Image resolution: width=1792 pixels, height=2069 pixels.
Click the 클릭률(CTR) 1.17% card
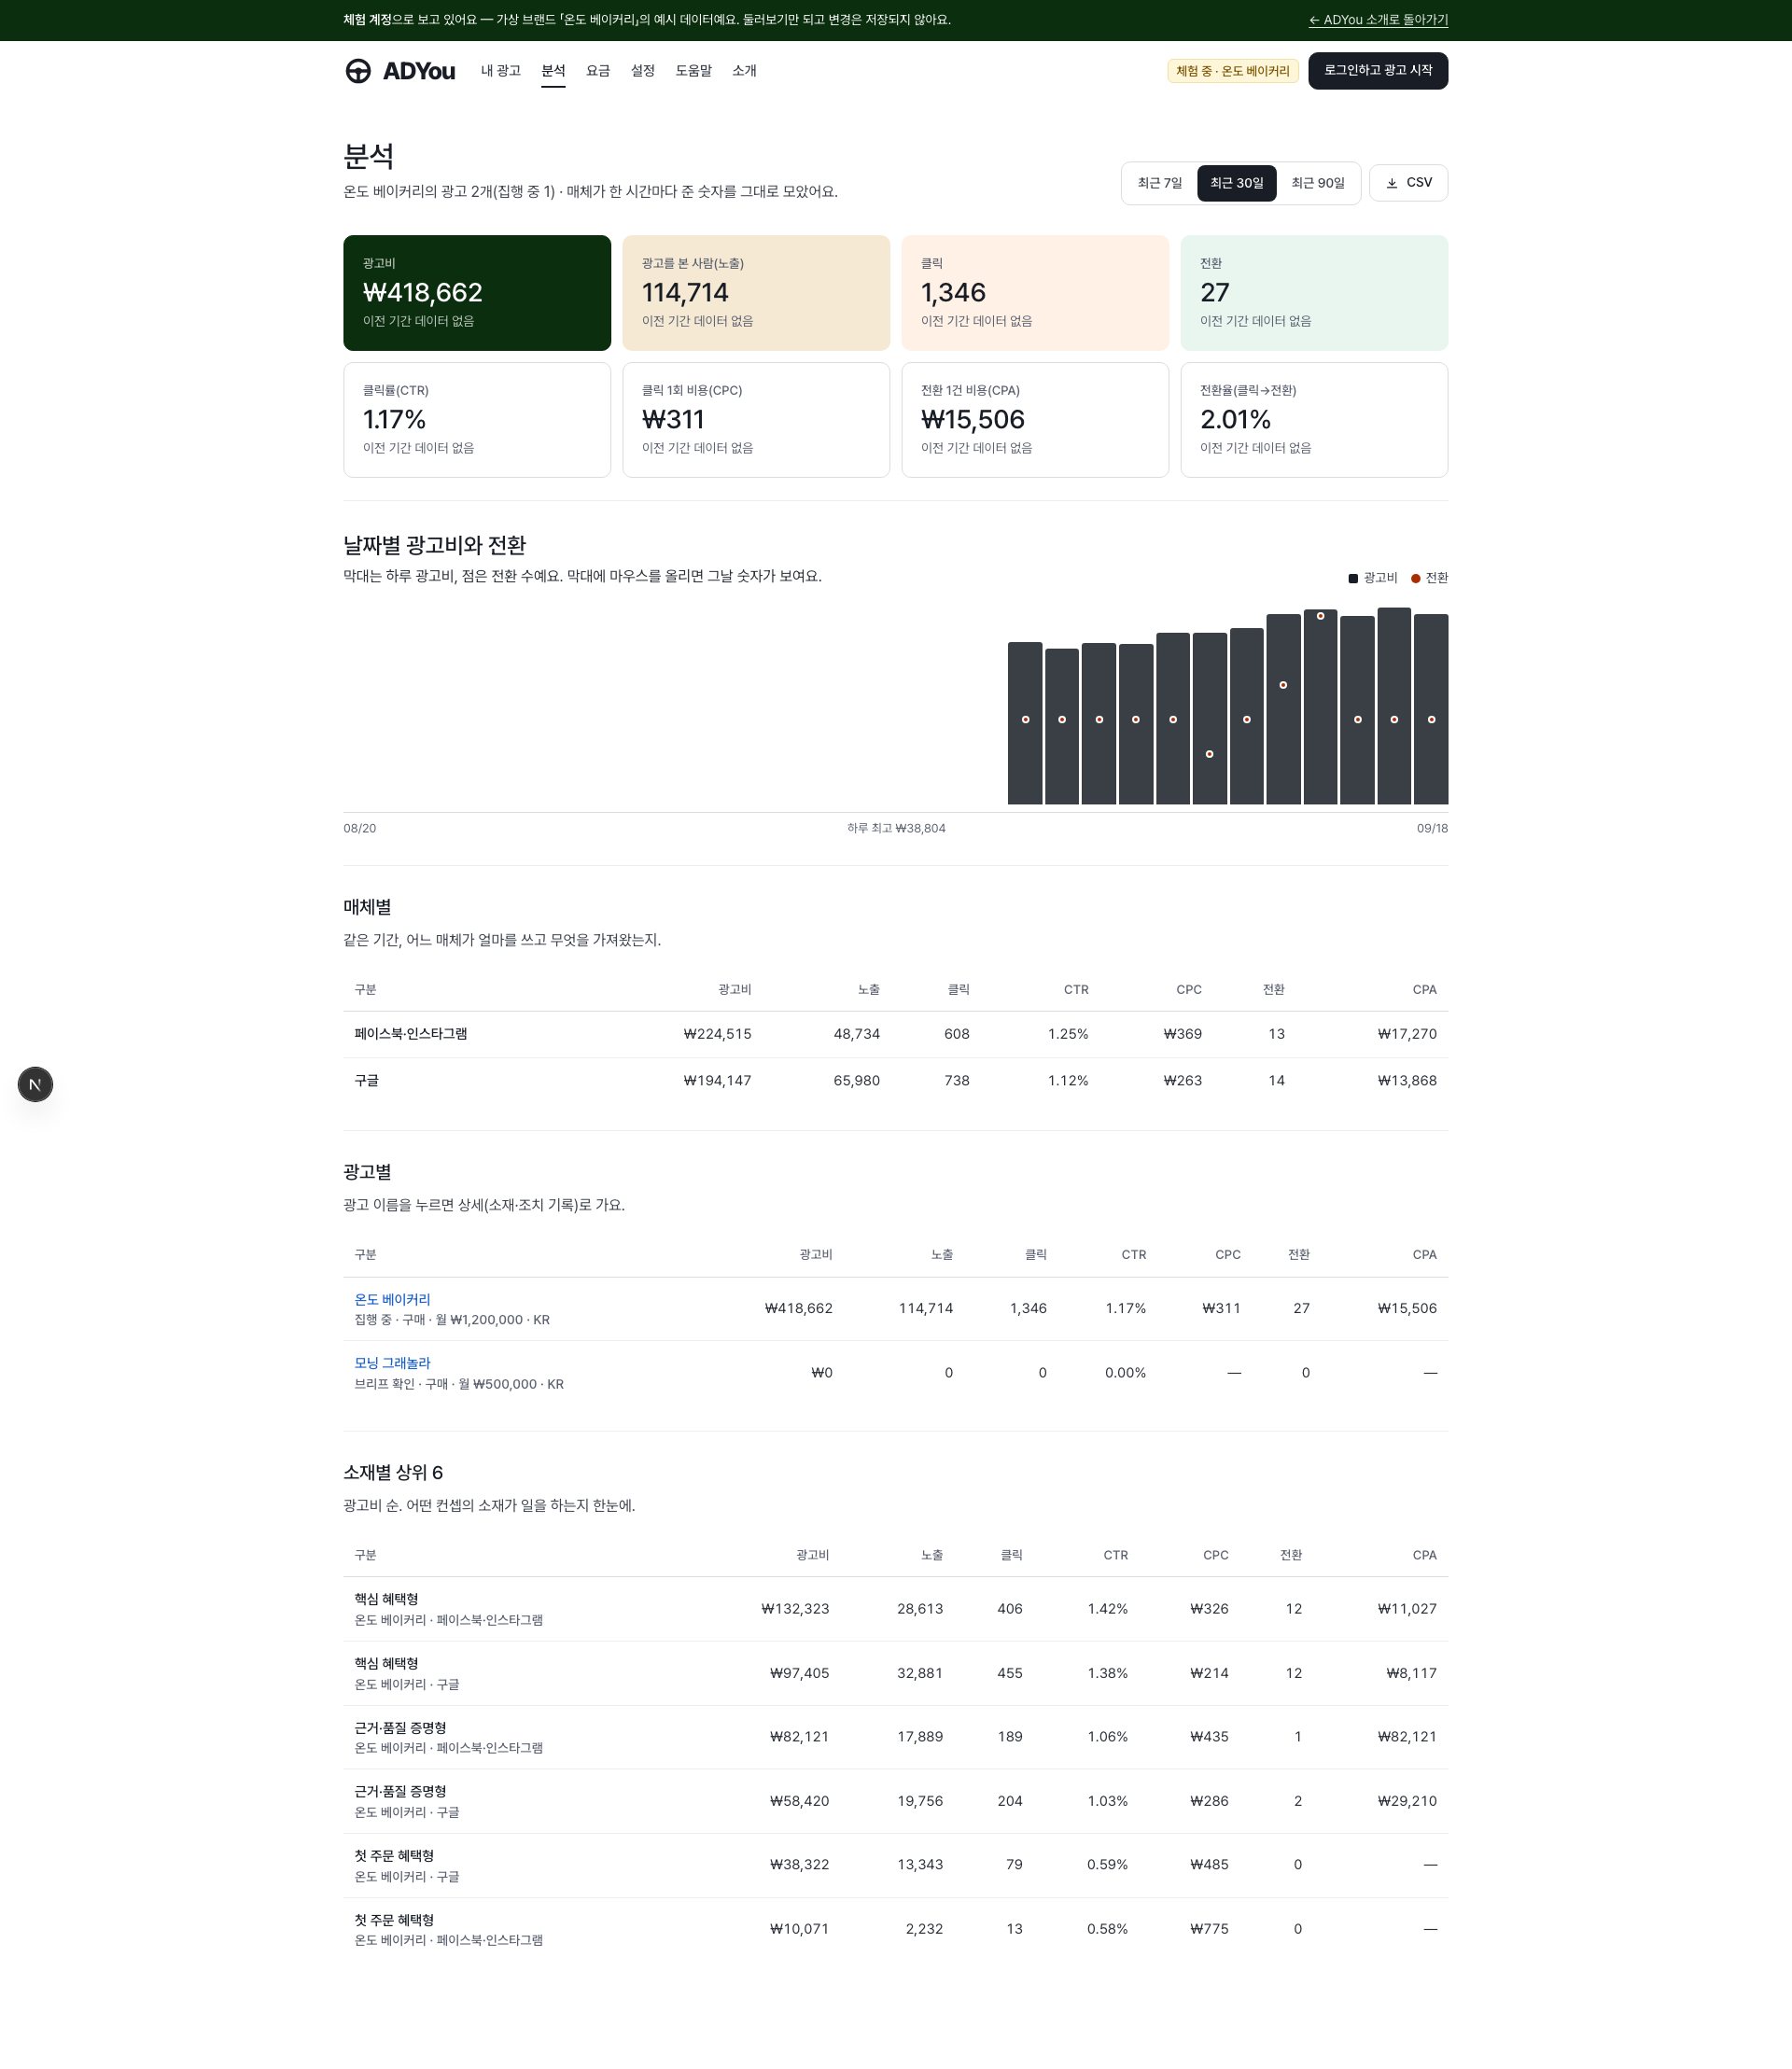coord(477,420)
